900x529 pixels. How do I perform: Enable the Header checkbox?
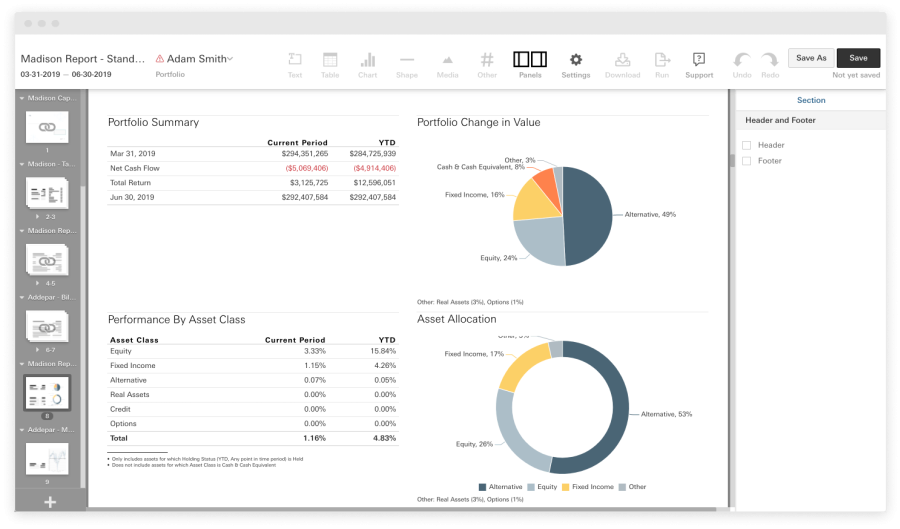pyautogui.click(x=746, y=145)
